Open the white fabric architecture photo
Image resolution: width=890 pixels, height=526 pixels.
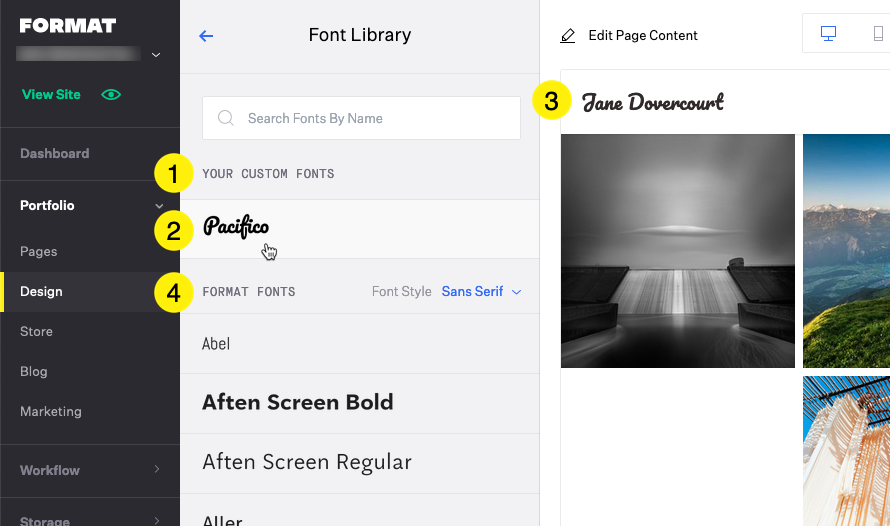(x=846, y=451)
